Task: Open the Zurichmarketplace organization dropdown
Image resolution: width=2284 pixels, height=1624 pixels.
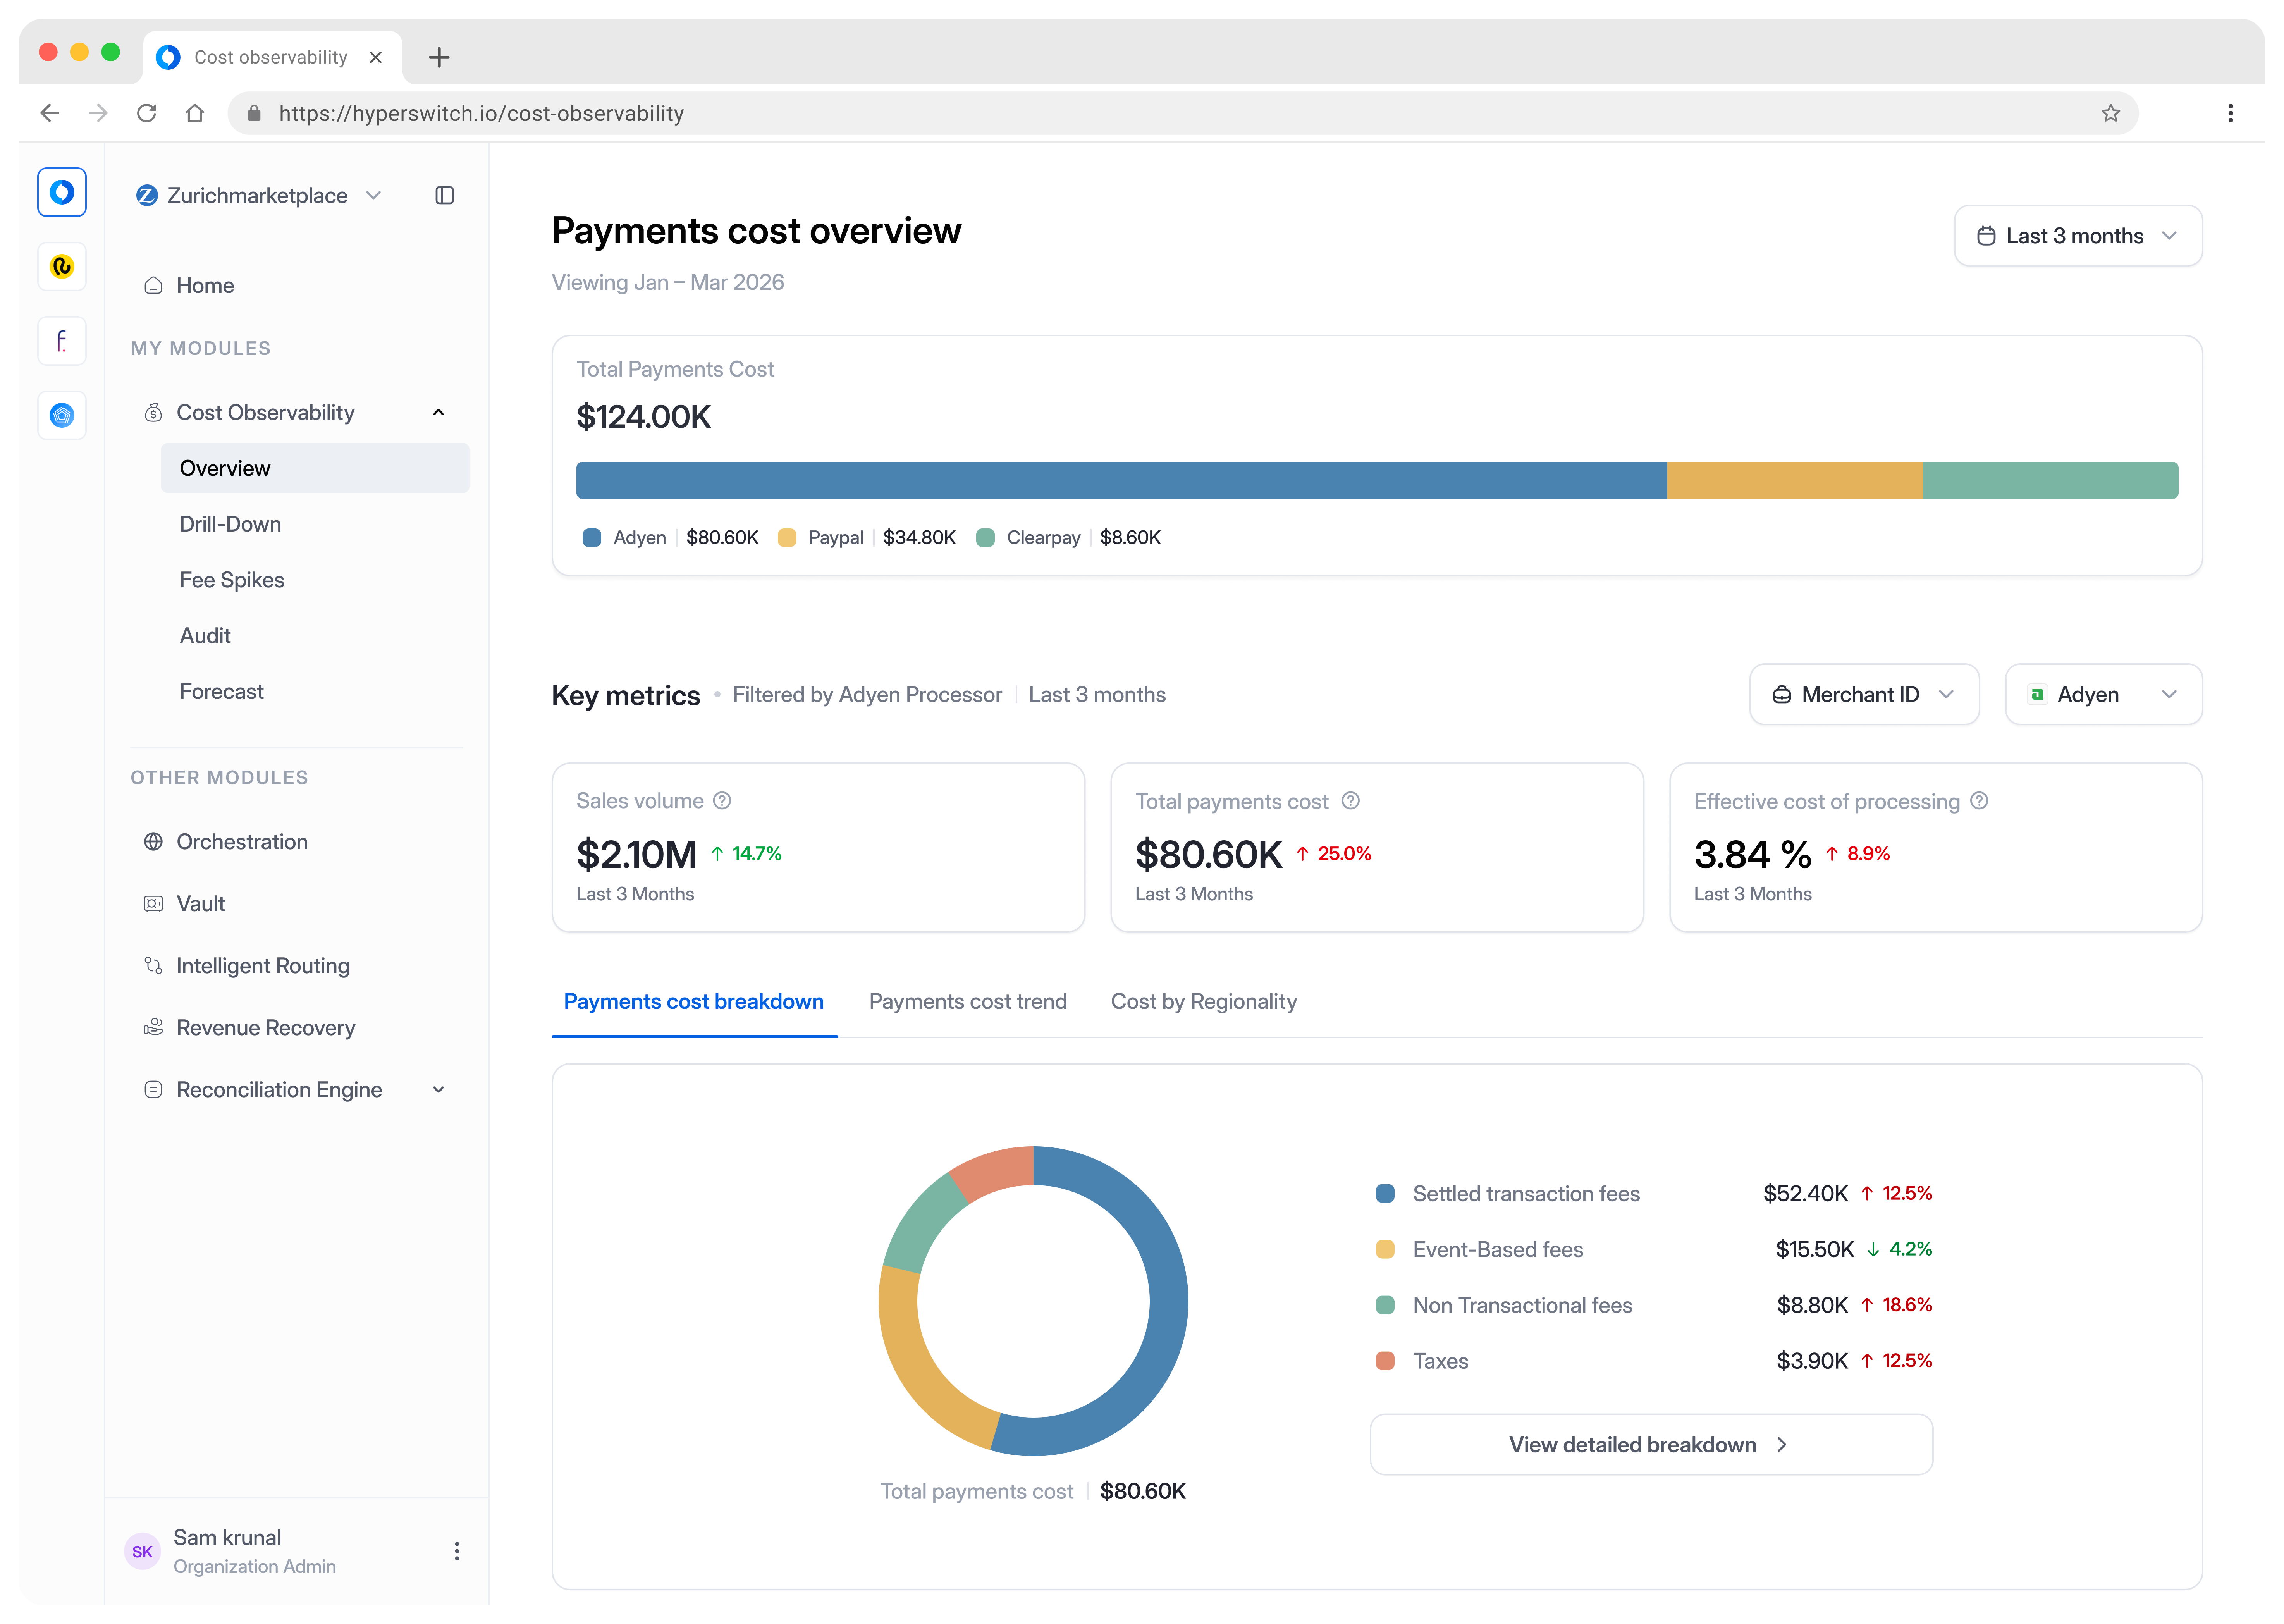Action: [259, 195]
